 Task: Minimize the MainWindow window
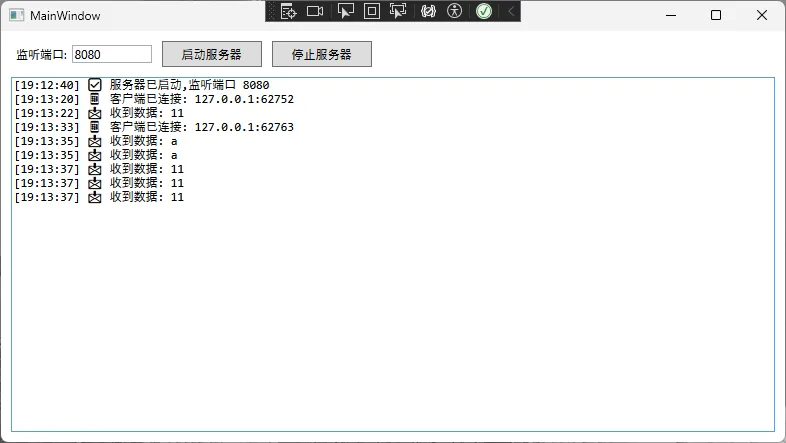[x=669, y=15]
